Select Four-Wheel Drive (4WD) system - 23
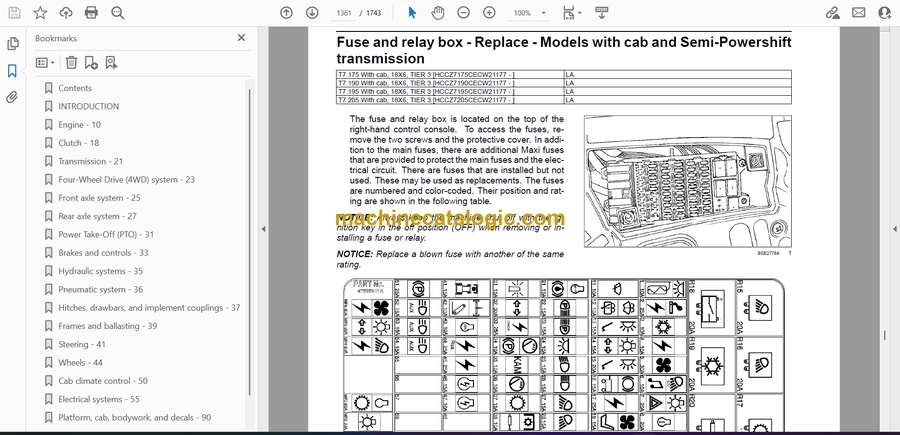 click(x=126, y=180)
